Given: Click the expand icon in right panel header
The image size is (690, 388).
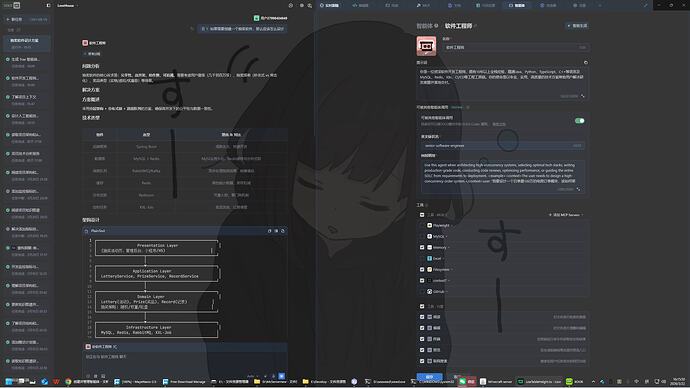Looking at the screenshot, I should (x=646, y=6).
